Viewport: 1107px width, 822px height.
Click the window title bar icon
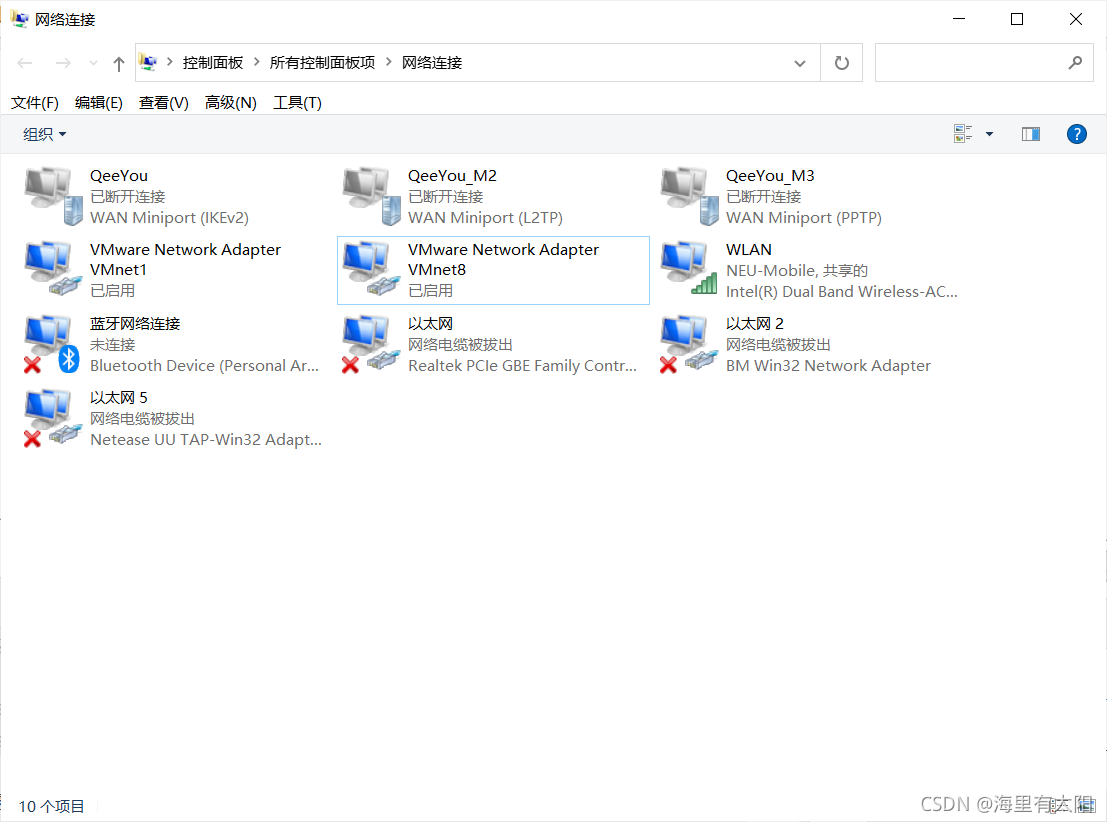[19, 19]
